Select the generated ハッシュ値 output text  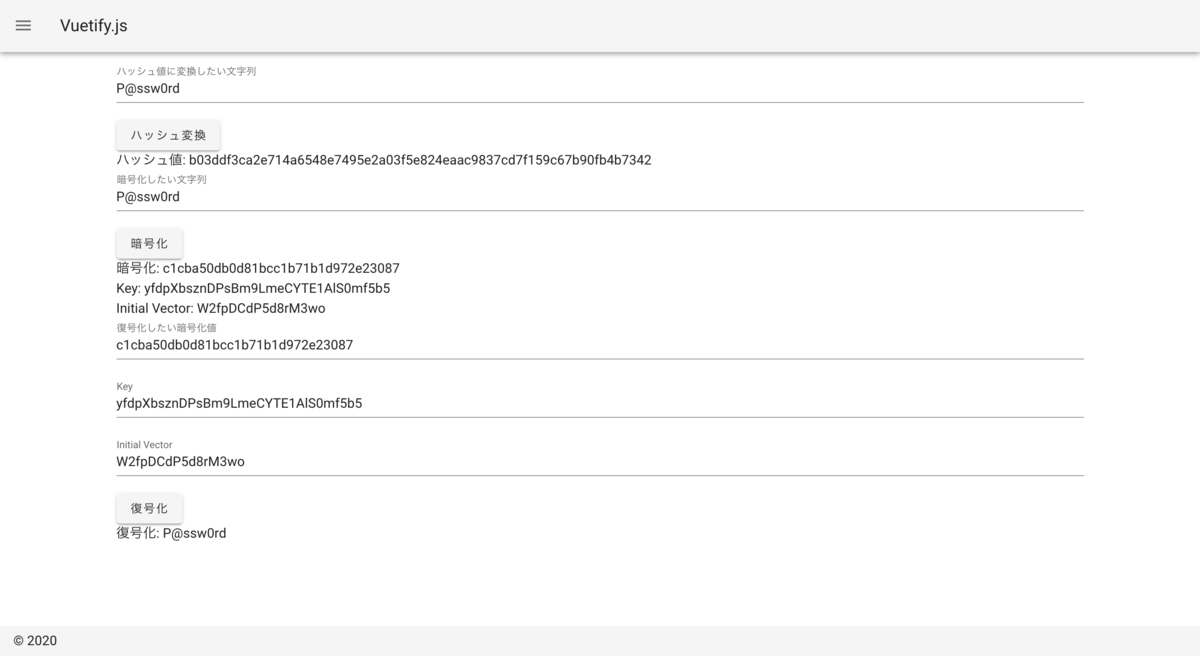tap(384, 160)
